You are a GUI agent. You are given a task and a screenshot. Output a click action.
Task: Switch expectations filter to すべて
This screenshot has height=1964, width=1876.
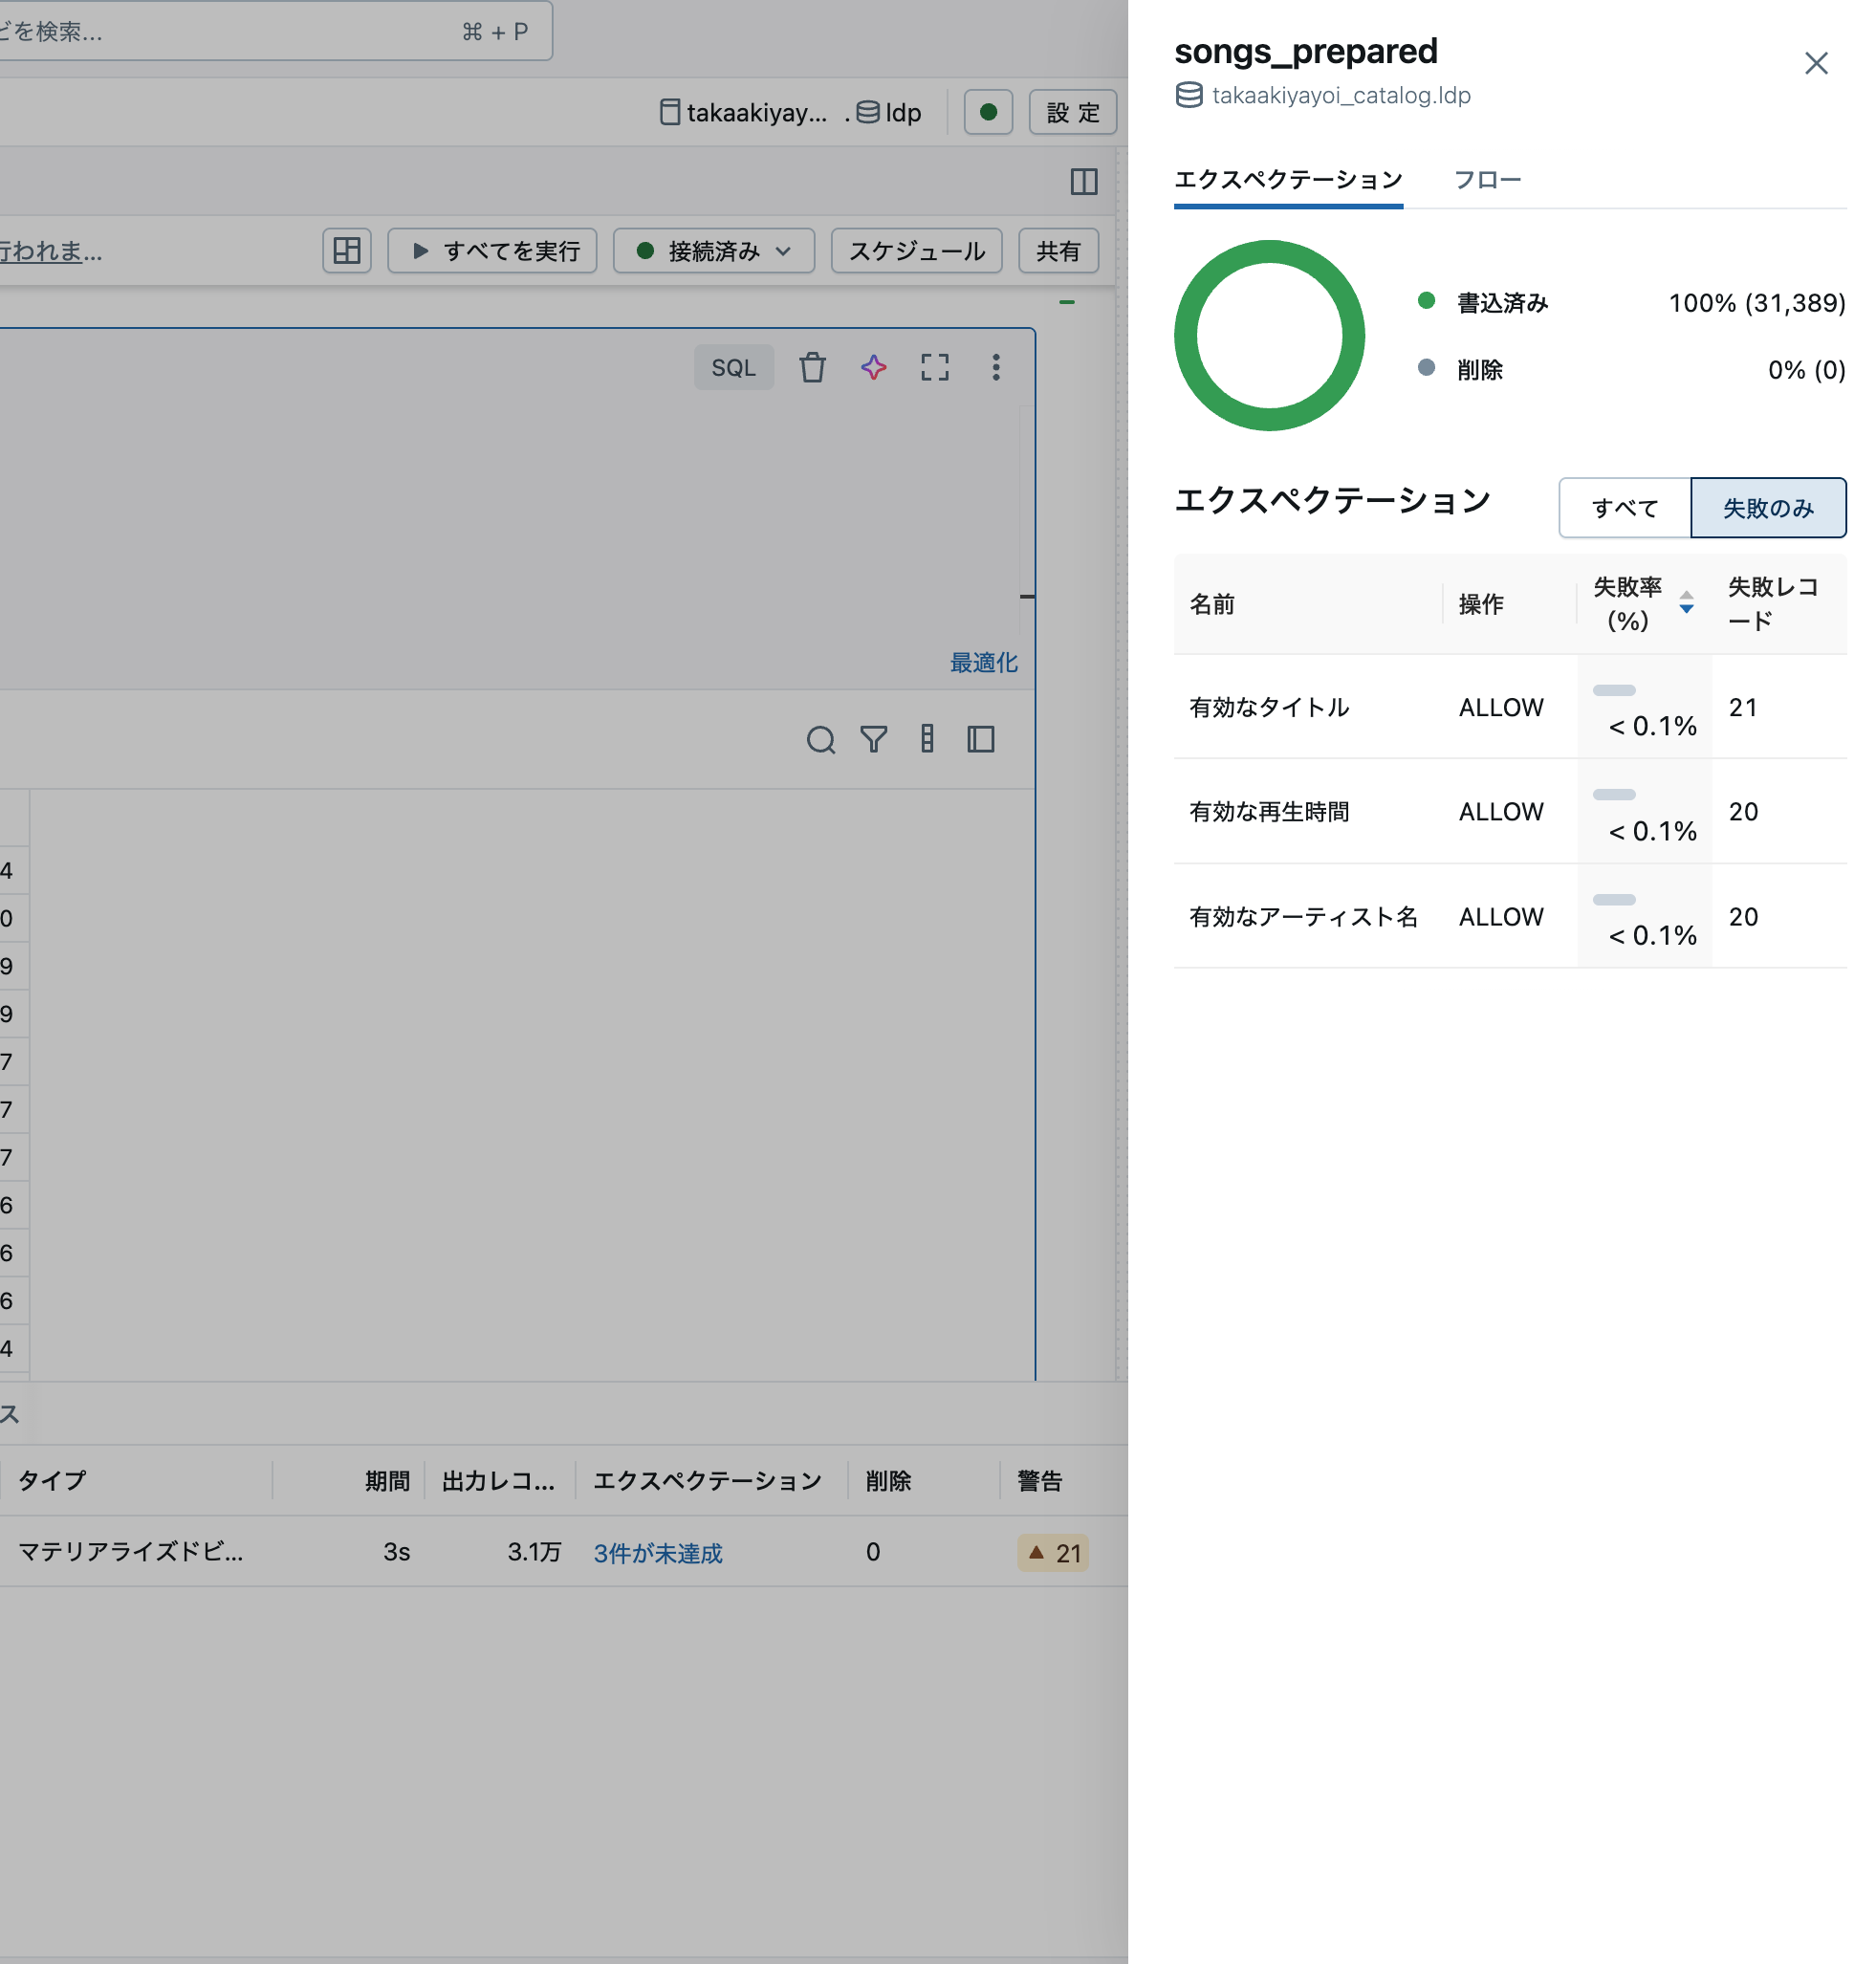click(1623, 508)
